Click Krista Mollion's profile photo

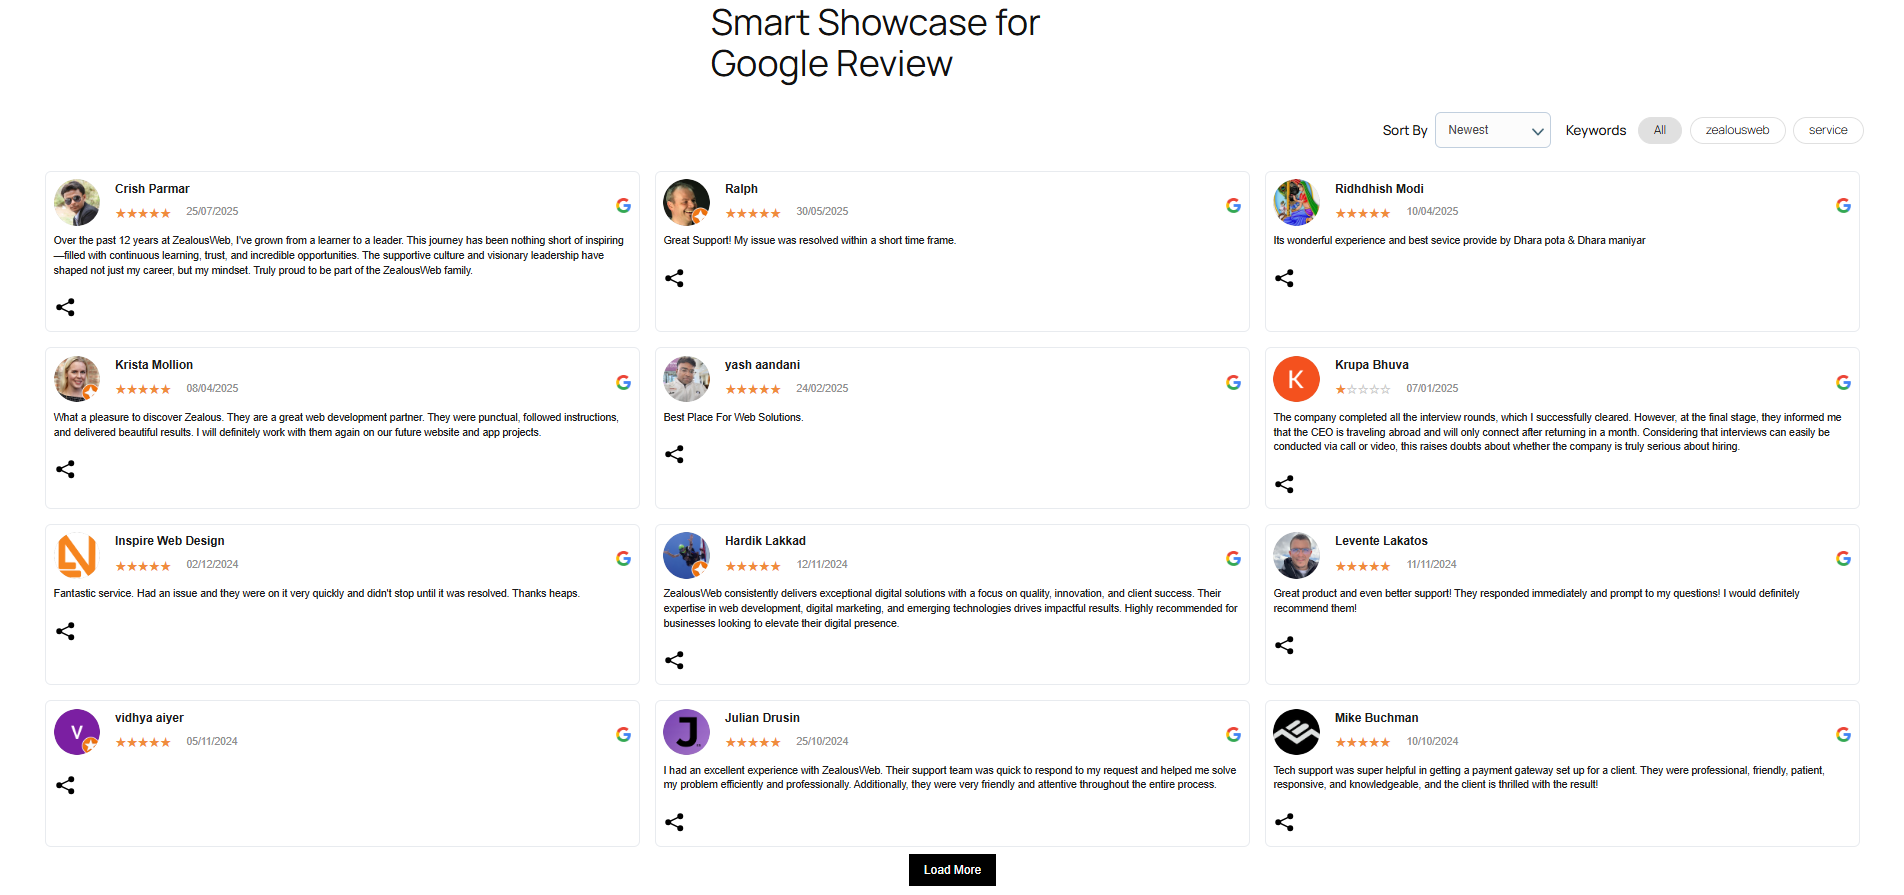[77, 379]
